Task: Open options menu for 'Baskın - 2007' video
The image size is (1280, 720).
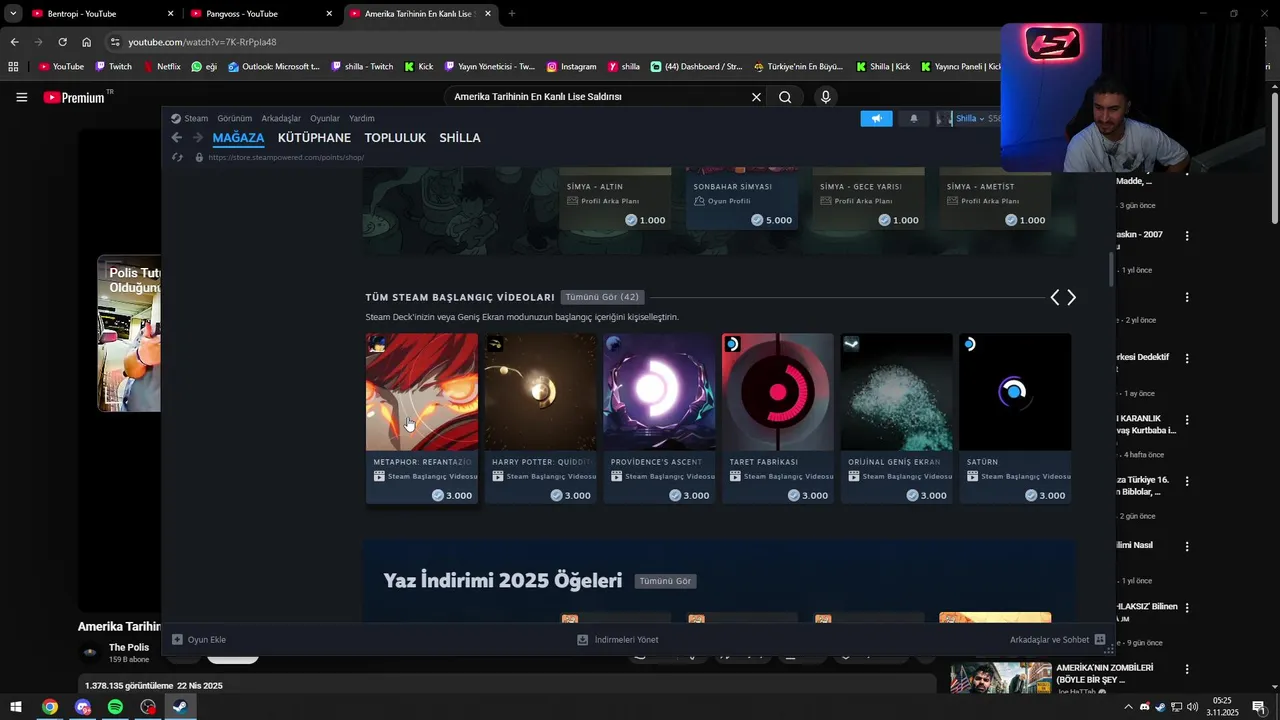Action: 1187,236
